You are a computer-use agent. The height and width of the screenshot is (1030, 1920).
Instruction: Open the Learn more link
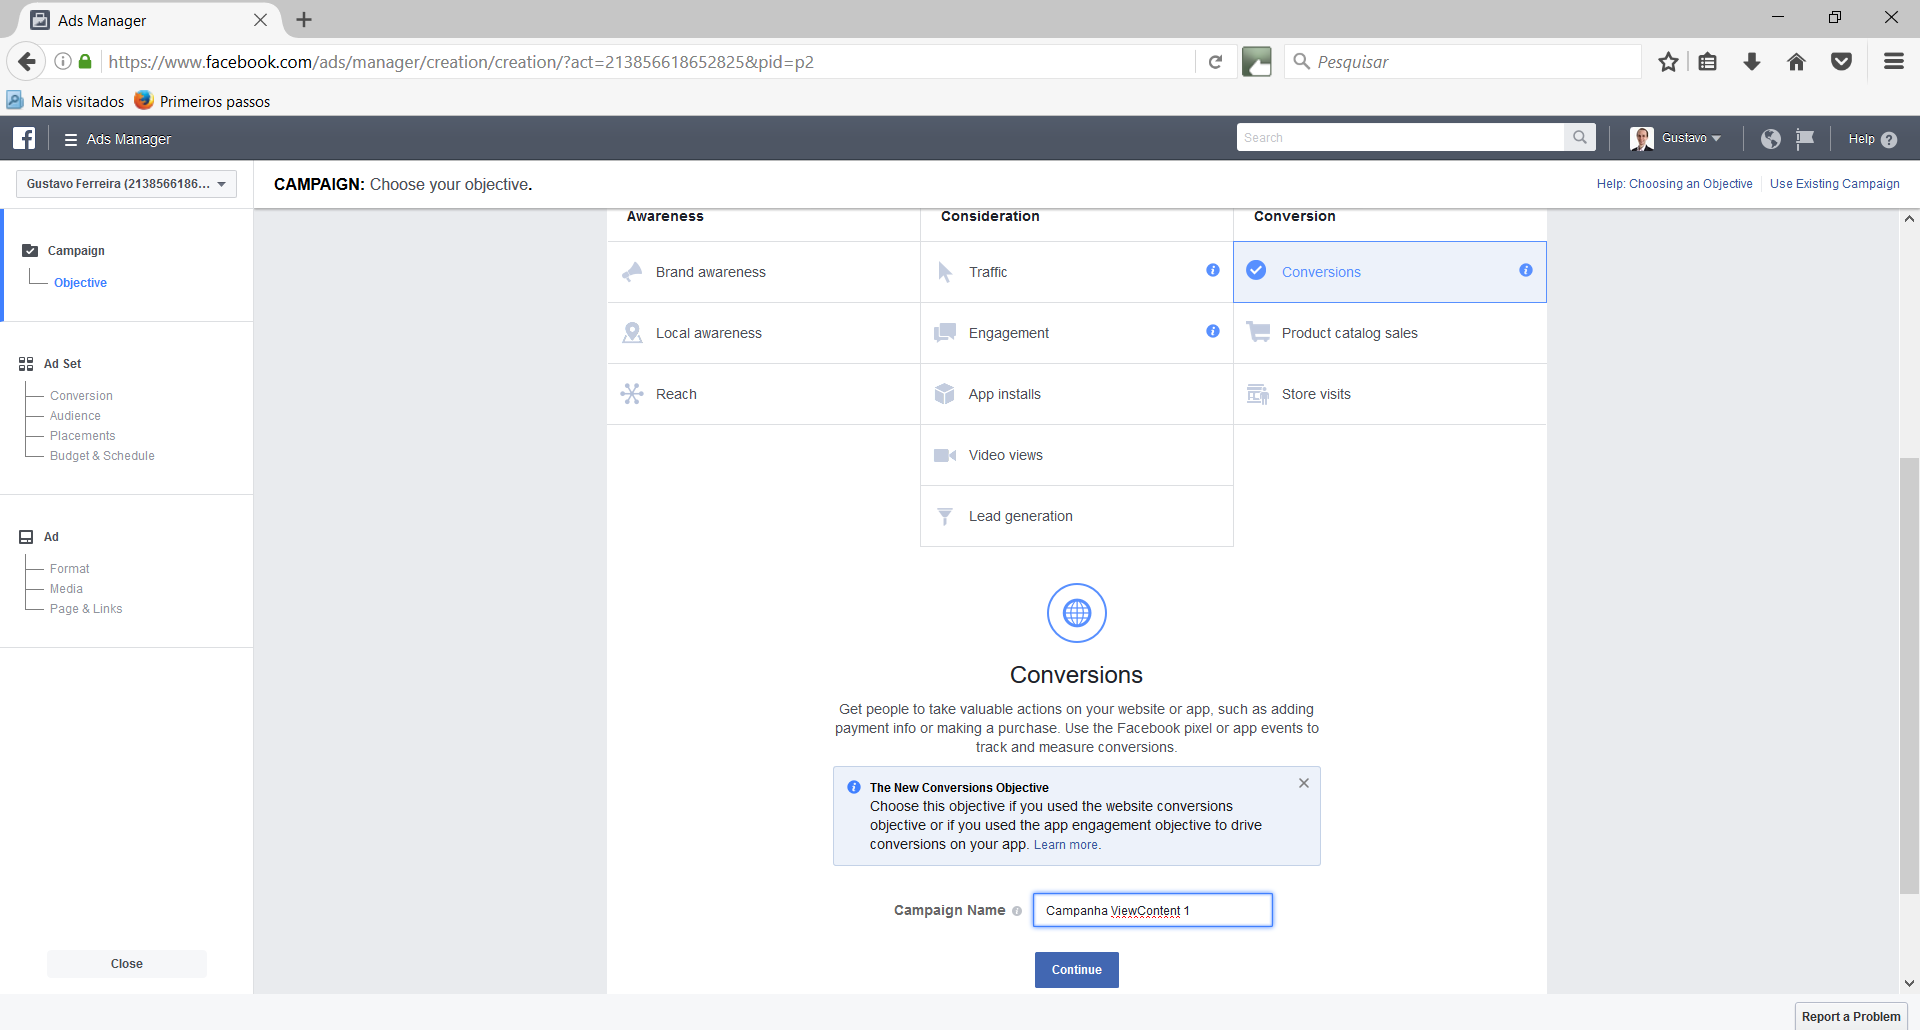1066,845
